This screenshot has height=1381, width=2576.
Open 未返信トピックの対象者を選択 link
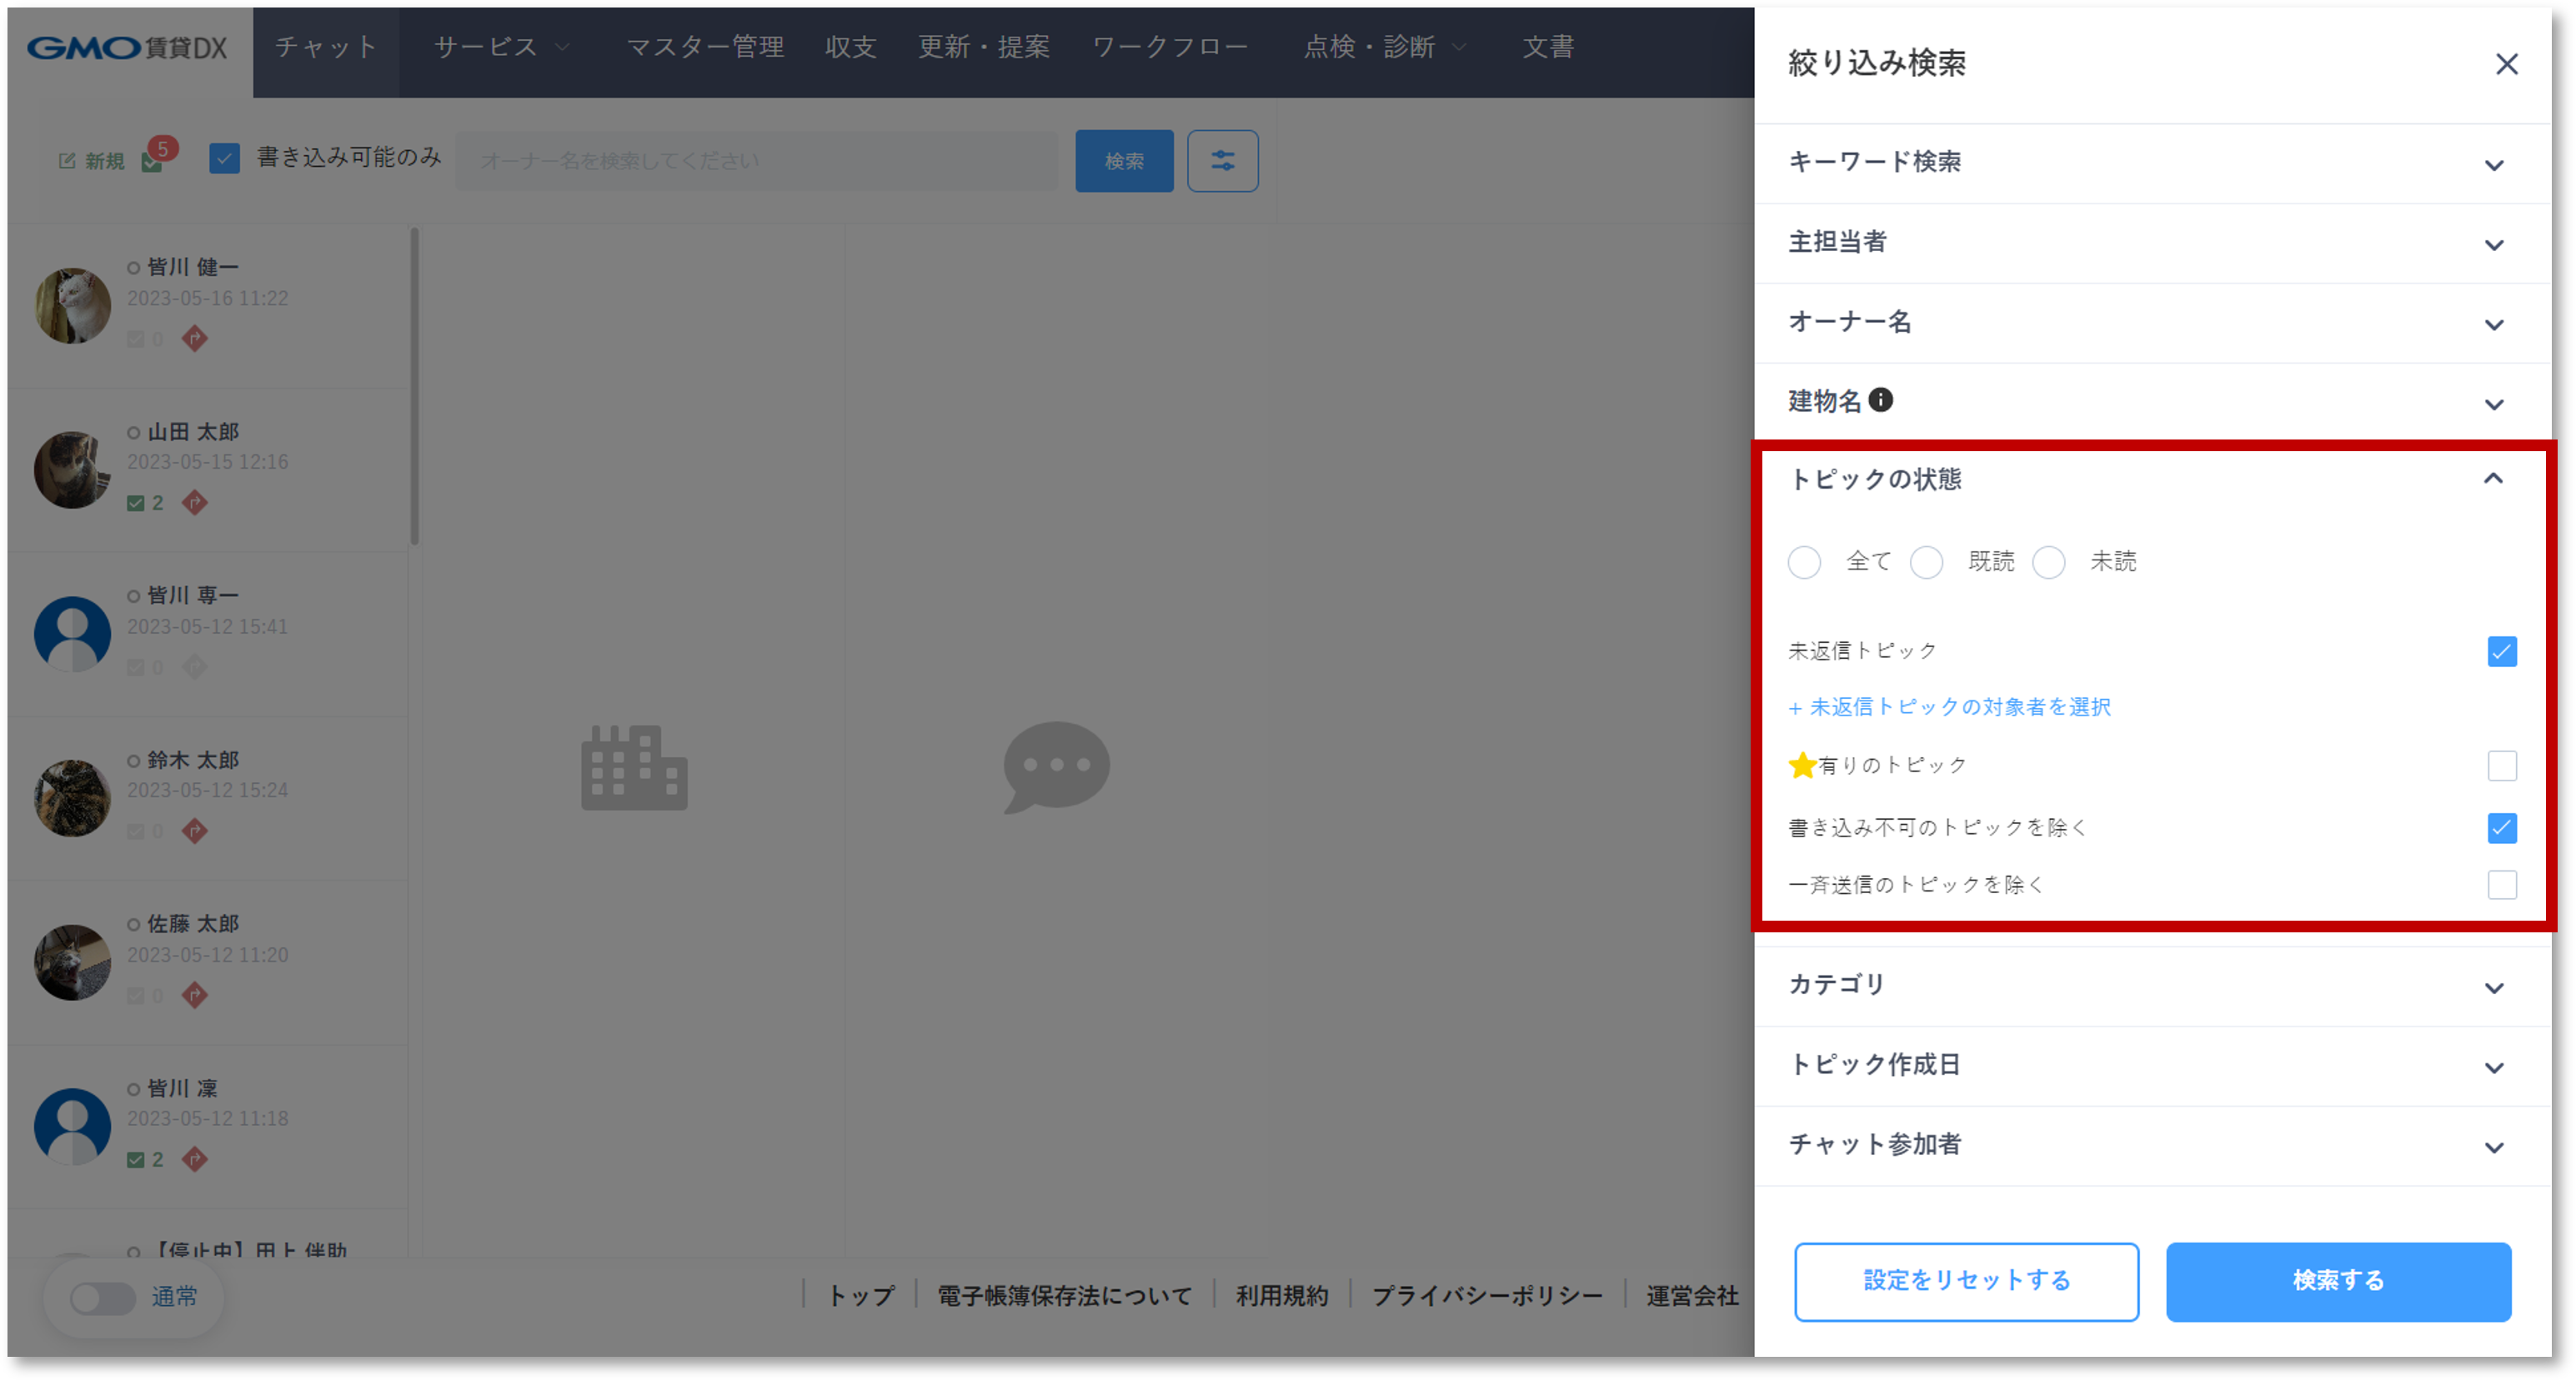tap(1948, 706)
